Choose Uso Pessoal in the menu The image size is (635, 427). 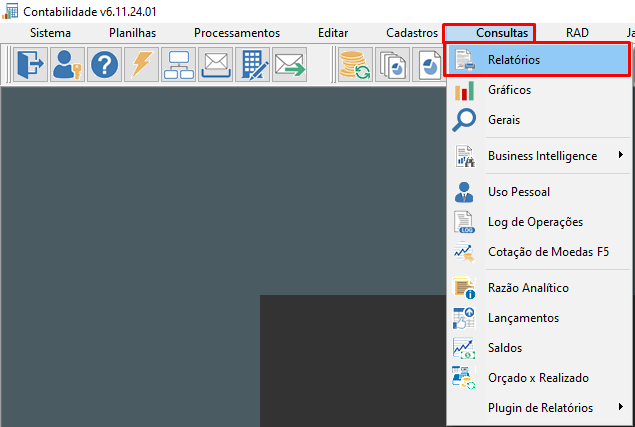coord(538,192)
